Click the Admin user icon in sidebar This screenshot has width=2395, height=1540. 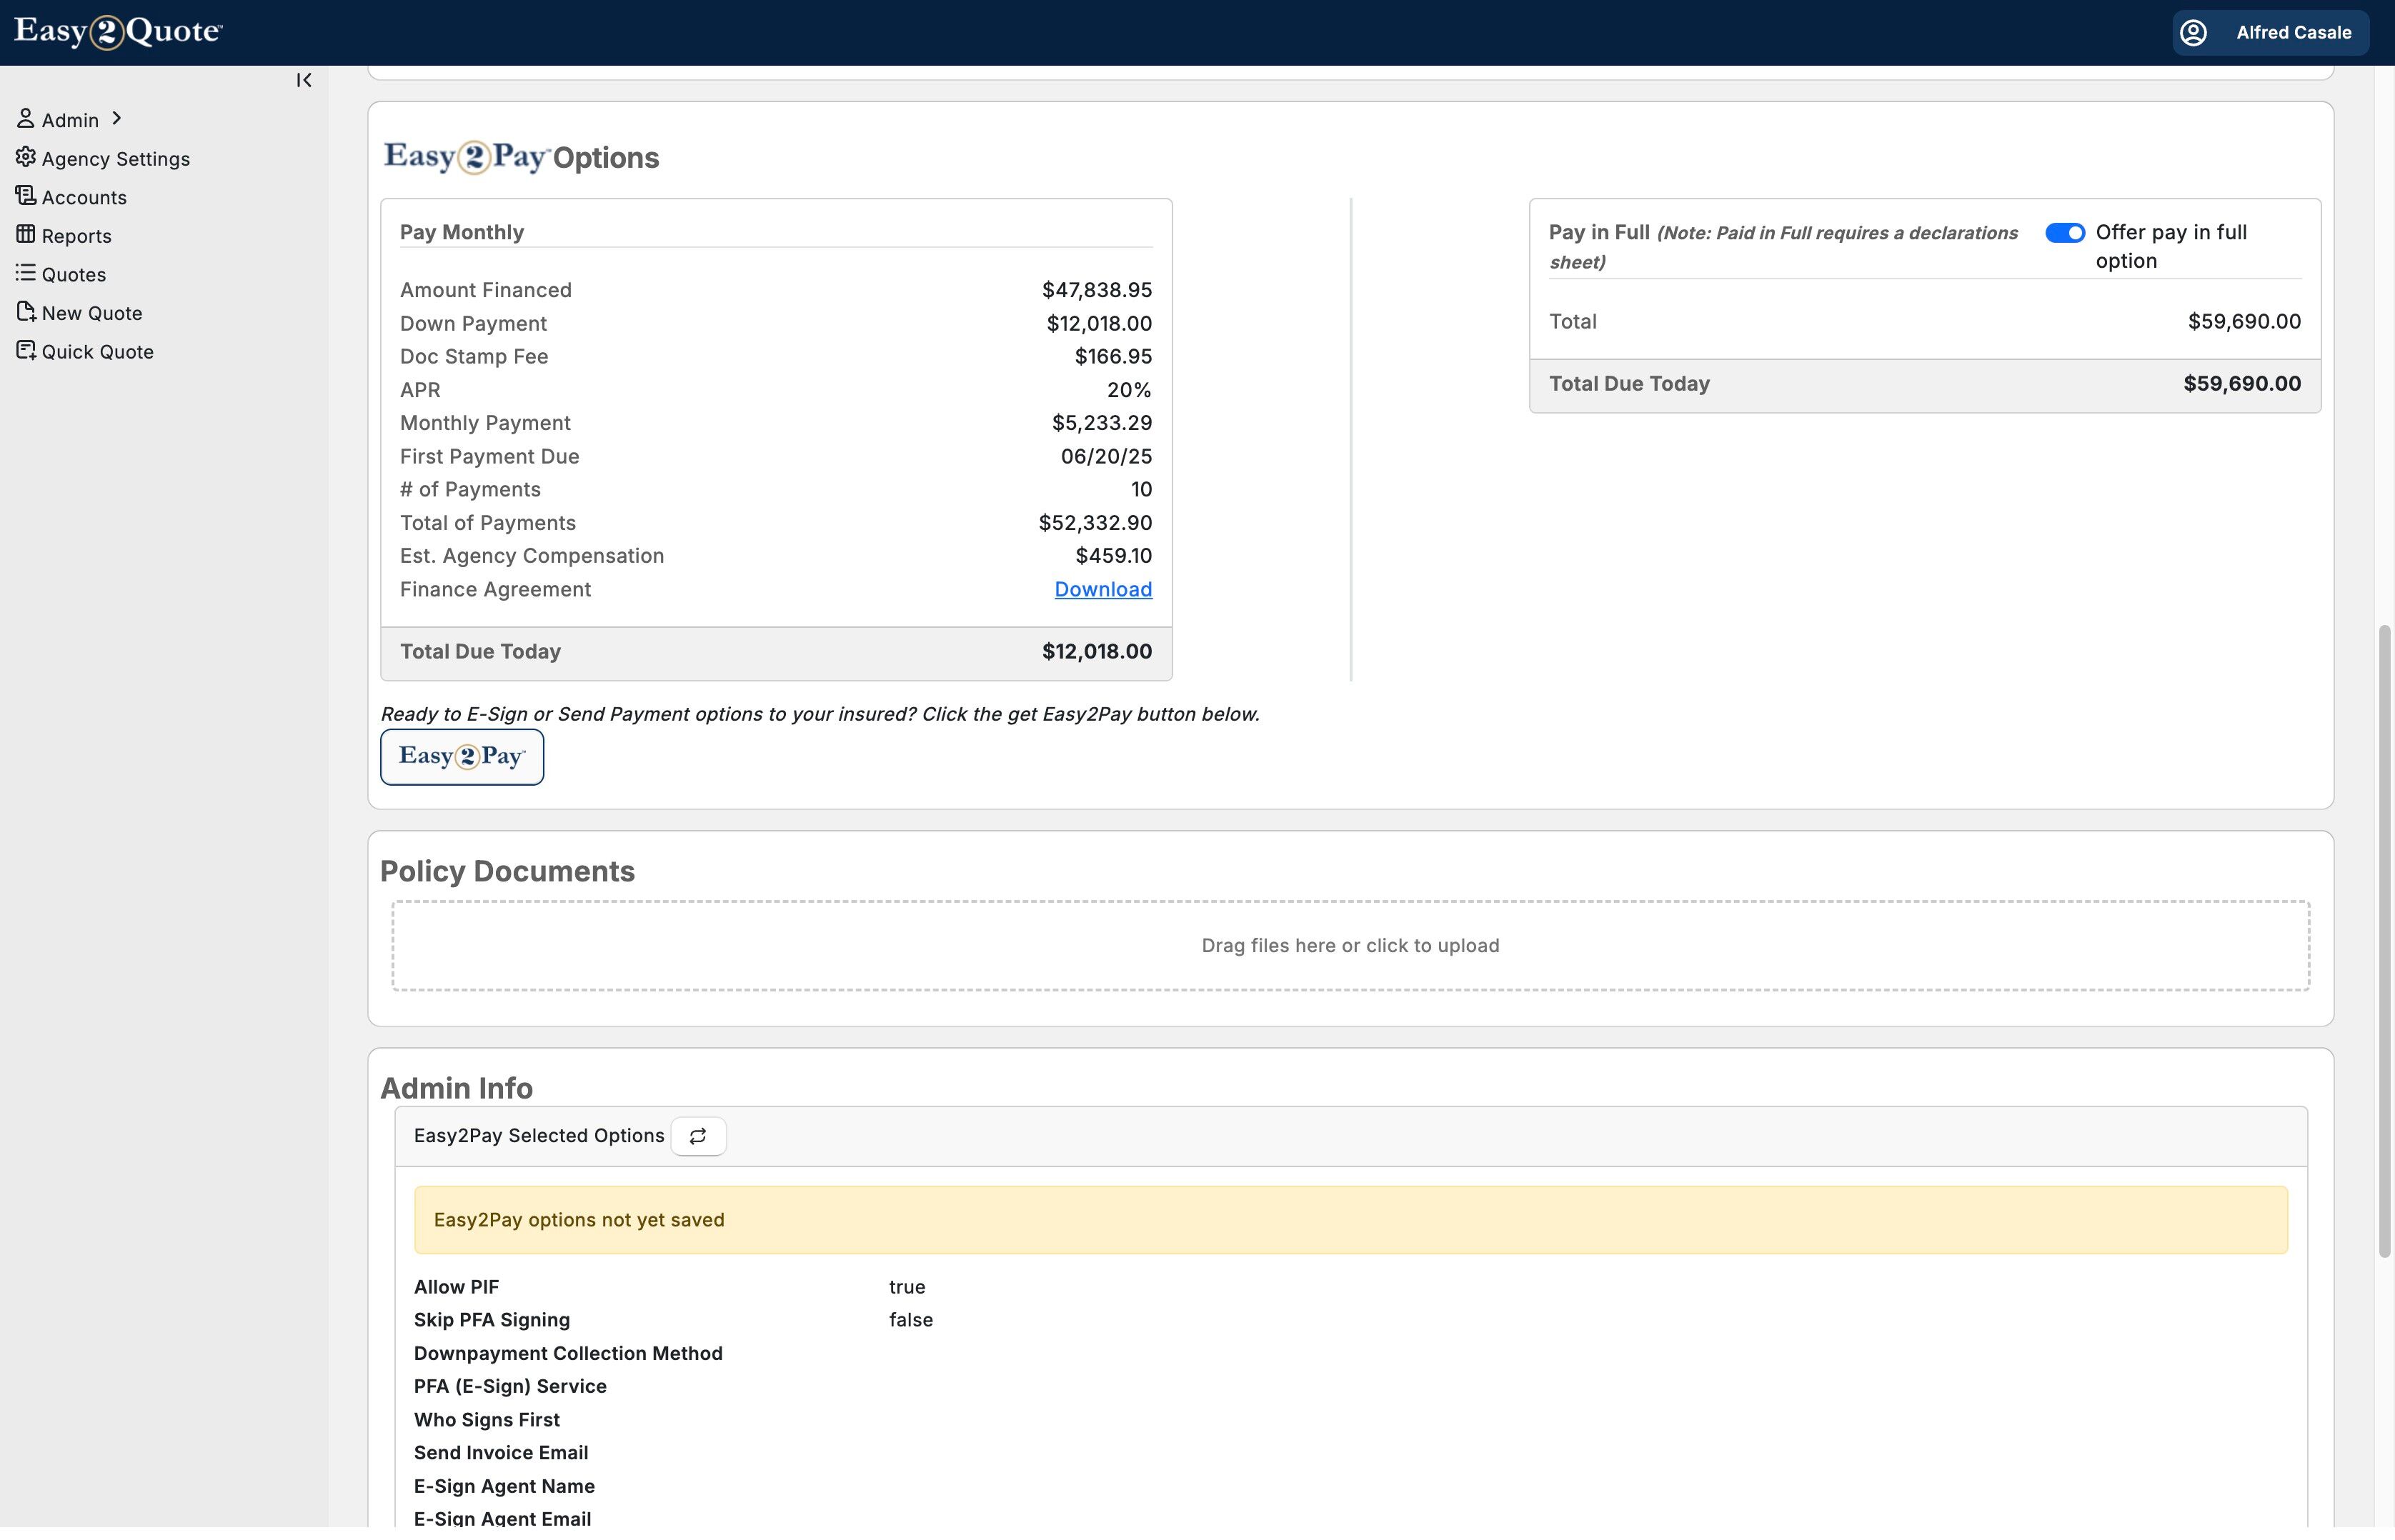25,119
